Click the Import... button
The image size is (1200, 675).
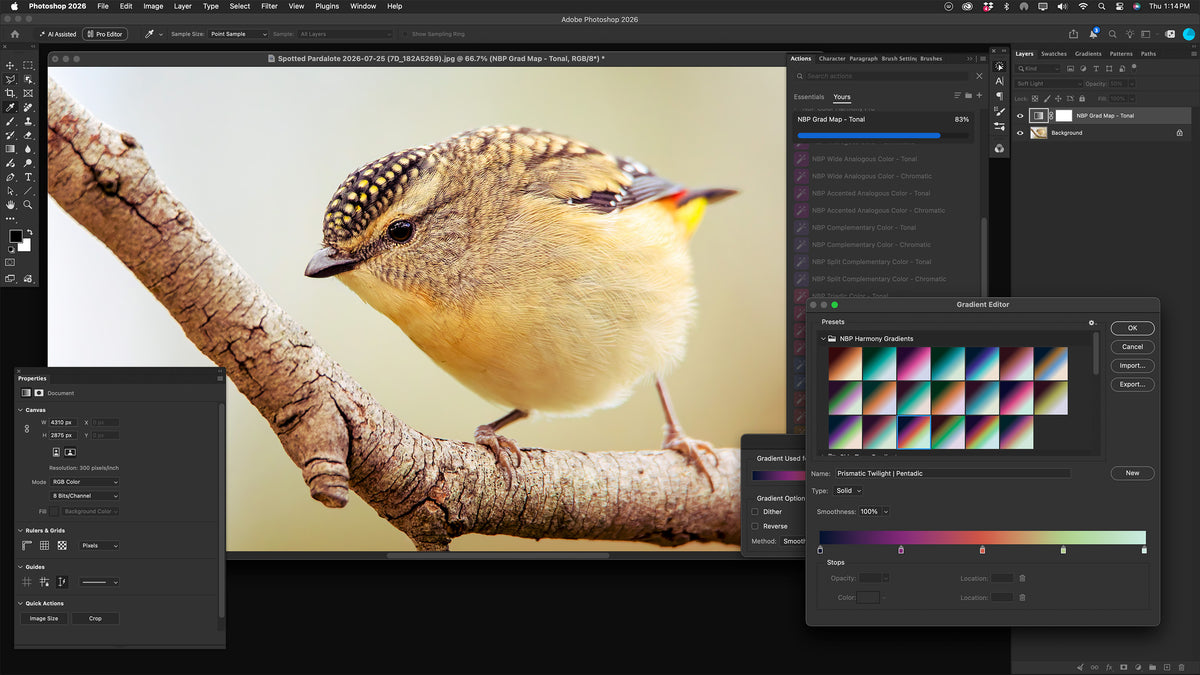click(x=1132, y=366)
